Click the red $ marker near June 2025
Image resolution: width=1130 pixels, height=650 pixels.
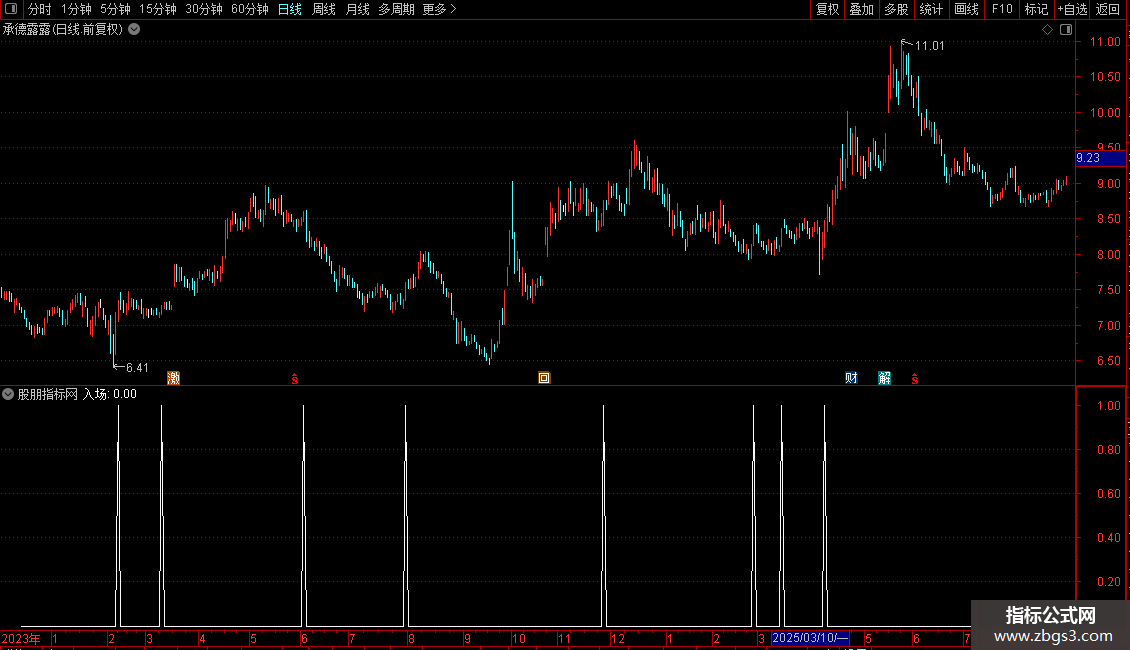[x=915, y=378]
